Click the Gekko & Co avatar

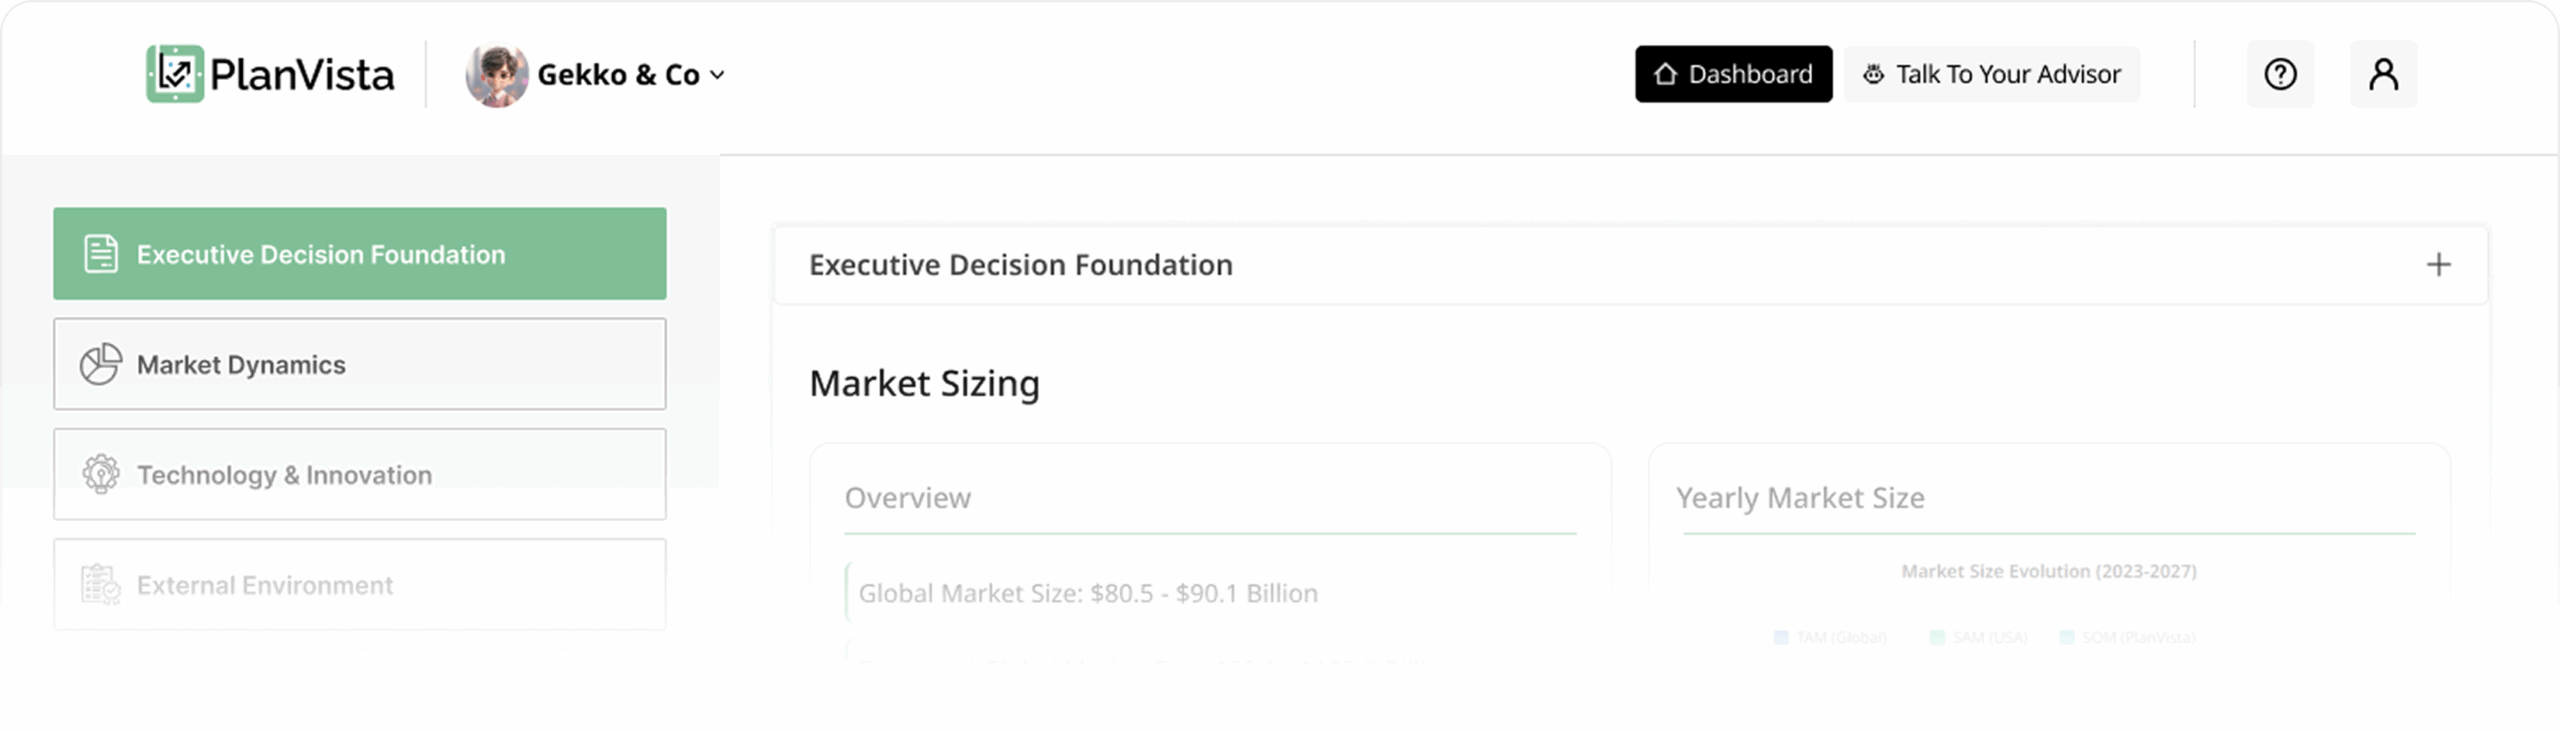click(x=497, y=75)
